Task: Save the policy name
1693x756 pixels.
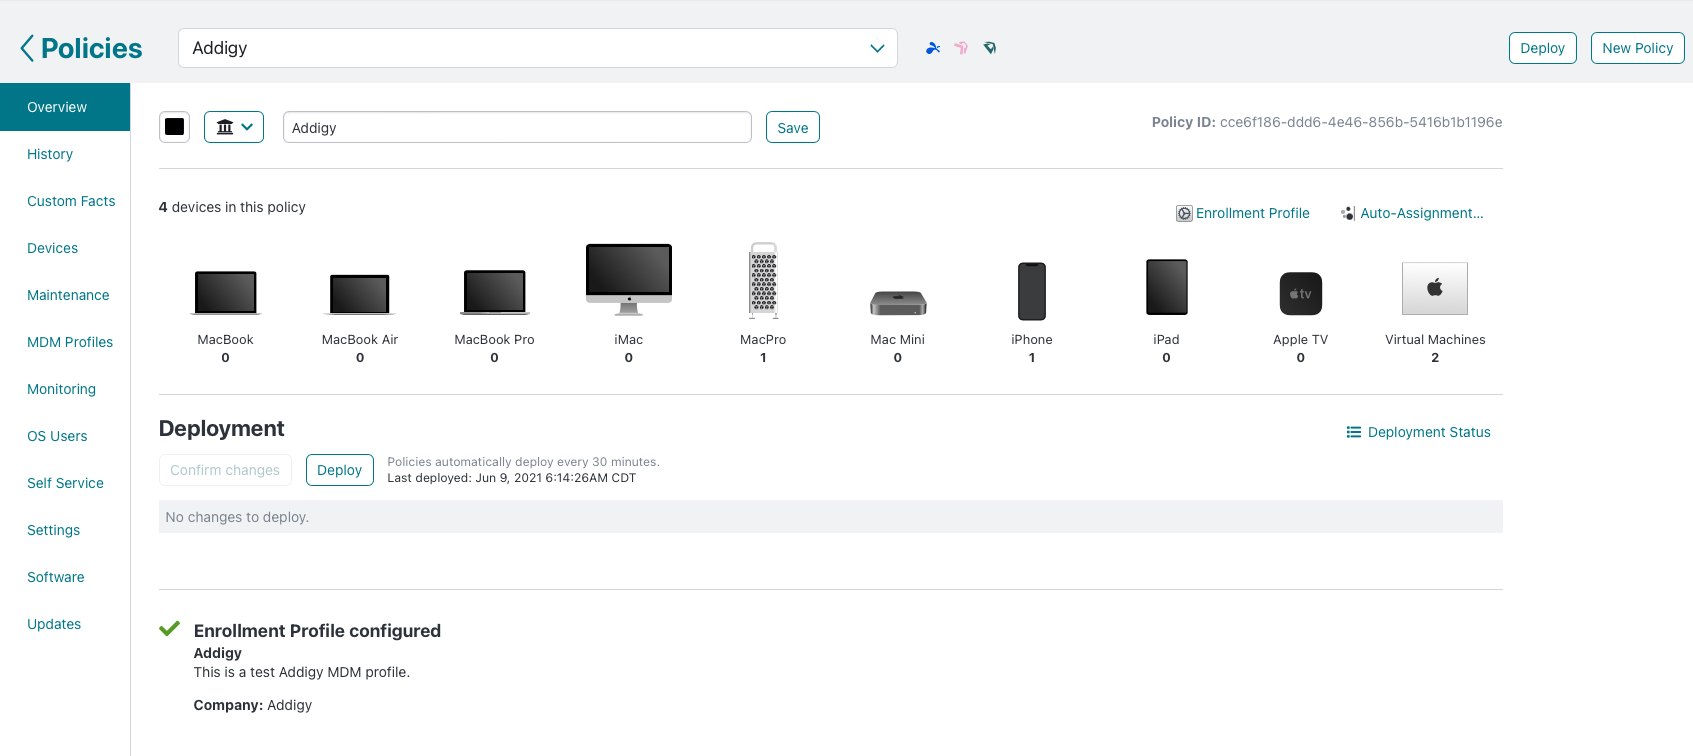Action: (792, 127)
